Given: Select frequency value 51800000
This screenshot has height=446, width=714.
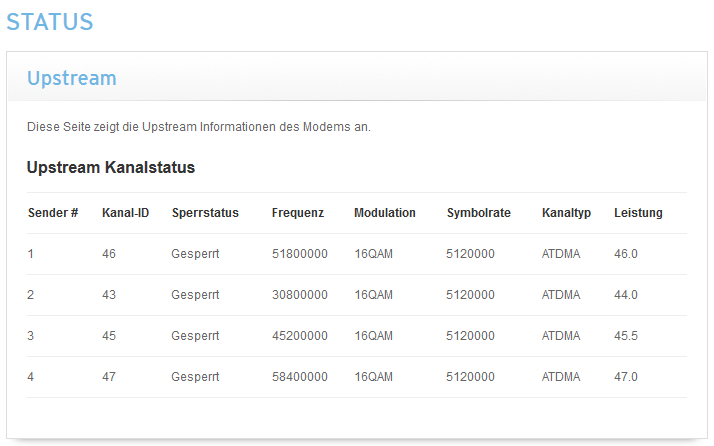Looking at the screenshot, I should [x=300, y=254].
